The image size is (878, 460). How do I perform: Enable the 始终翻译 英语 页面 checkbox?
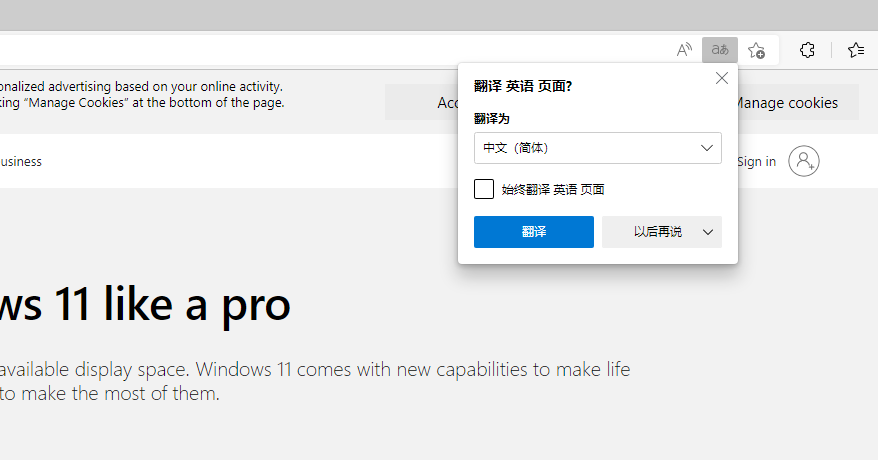484,189
